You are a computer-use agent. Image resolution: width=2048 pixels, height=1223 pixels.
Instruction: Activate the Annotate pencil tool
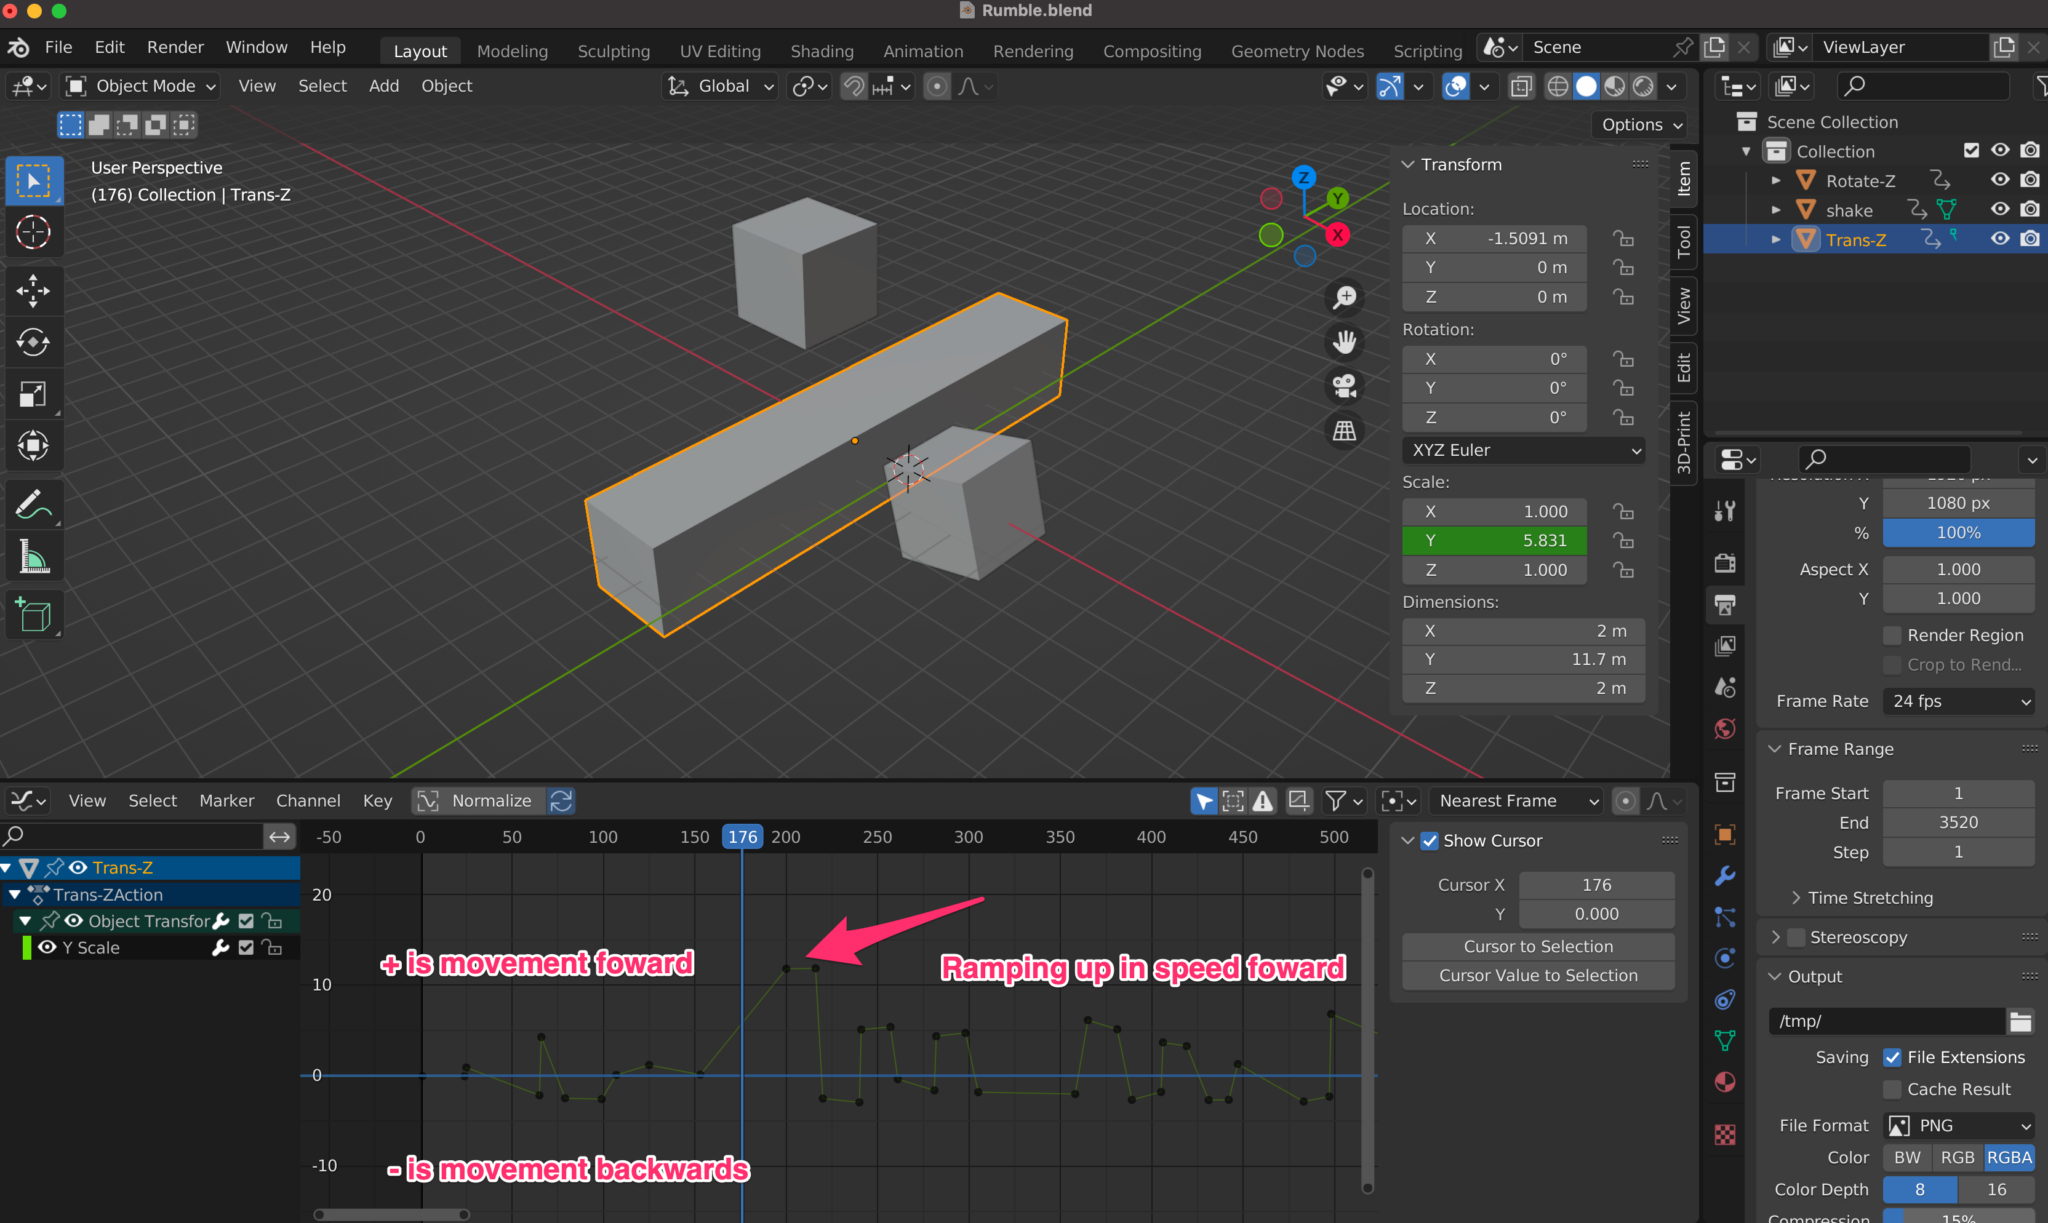click(x=33, y=505)
